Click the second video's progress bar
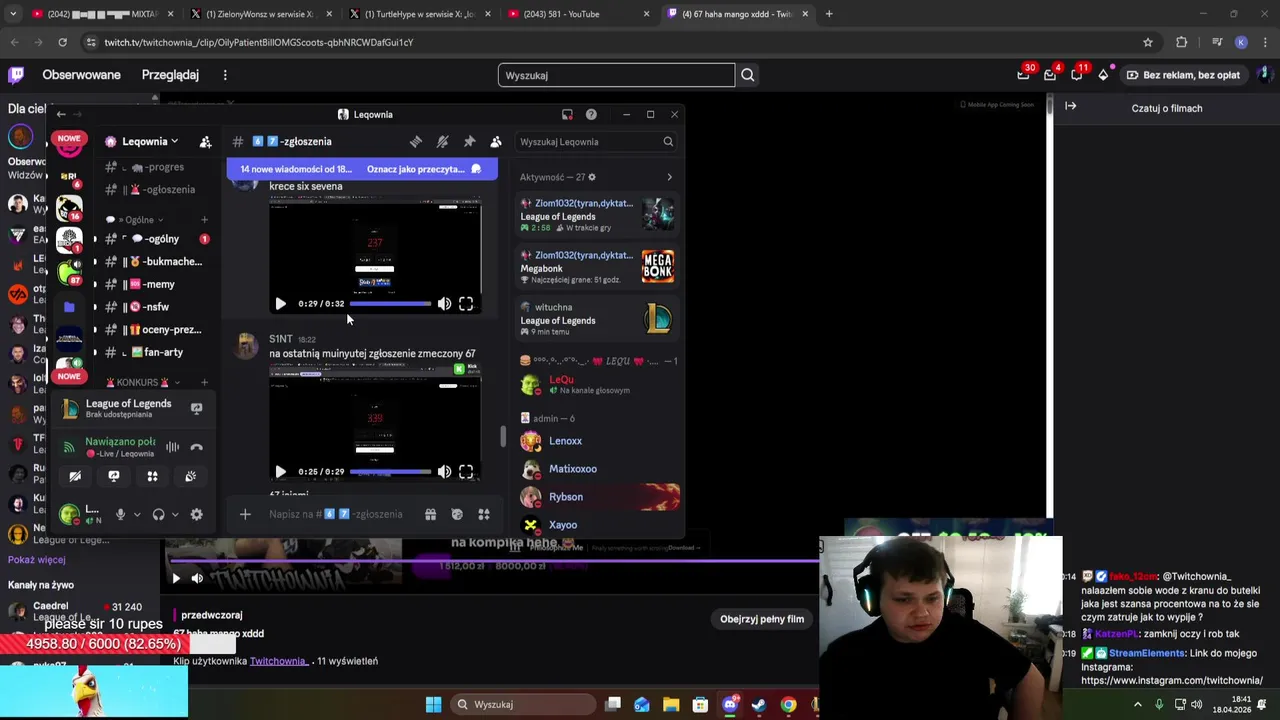Screen dimensions: 1280x720 (391, 472)
